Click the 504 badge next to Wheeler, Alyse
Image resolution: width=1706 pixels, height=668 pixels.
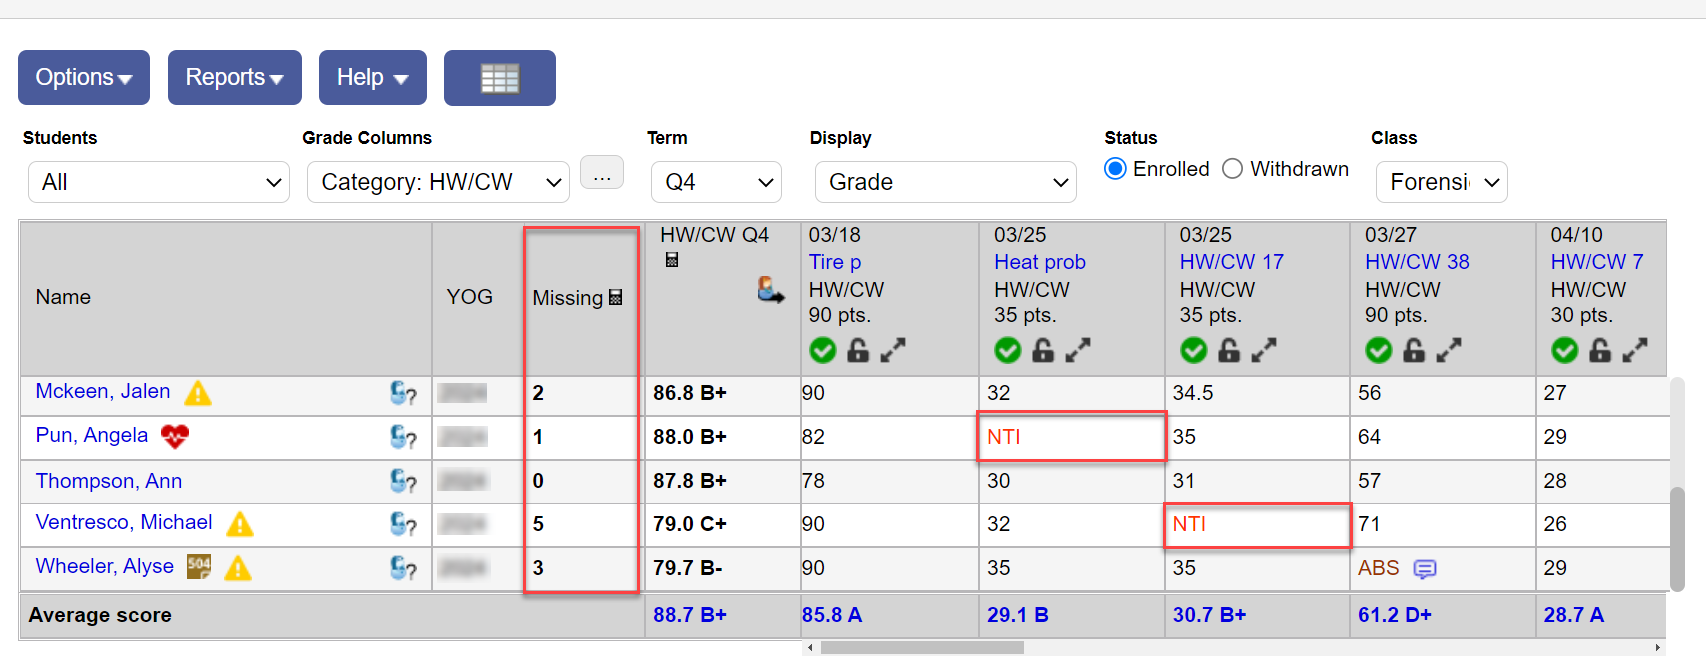(199, 567)
